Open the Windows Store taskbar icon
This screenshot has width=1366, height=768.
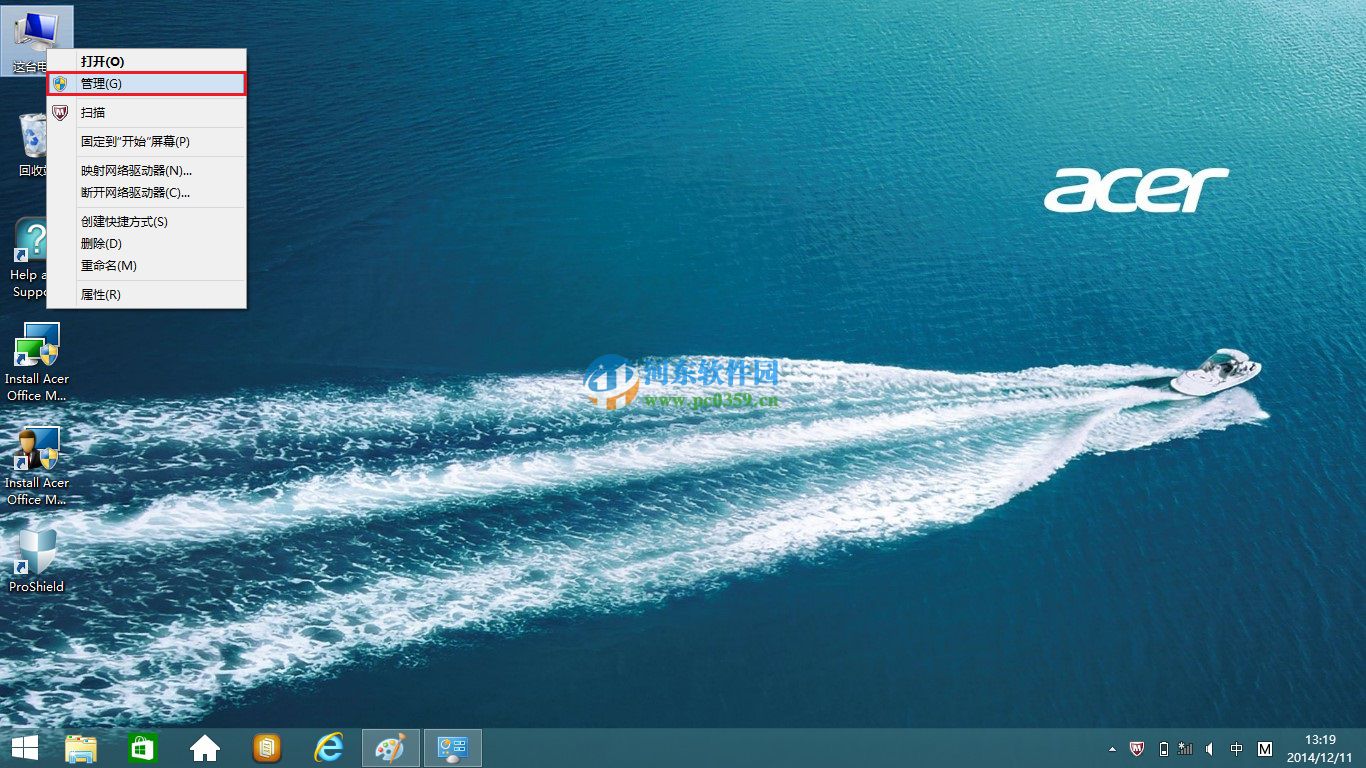pyautogui.click(x=142, y=747)
